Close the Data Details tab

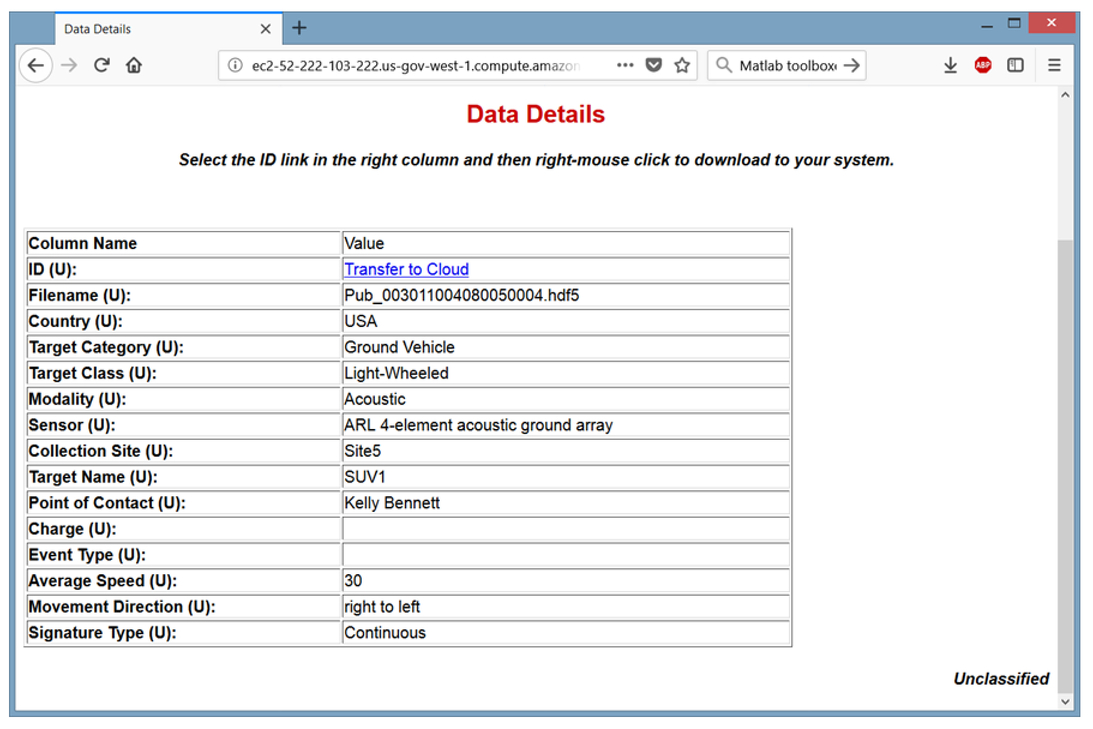point(266,29)
